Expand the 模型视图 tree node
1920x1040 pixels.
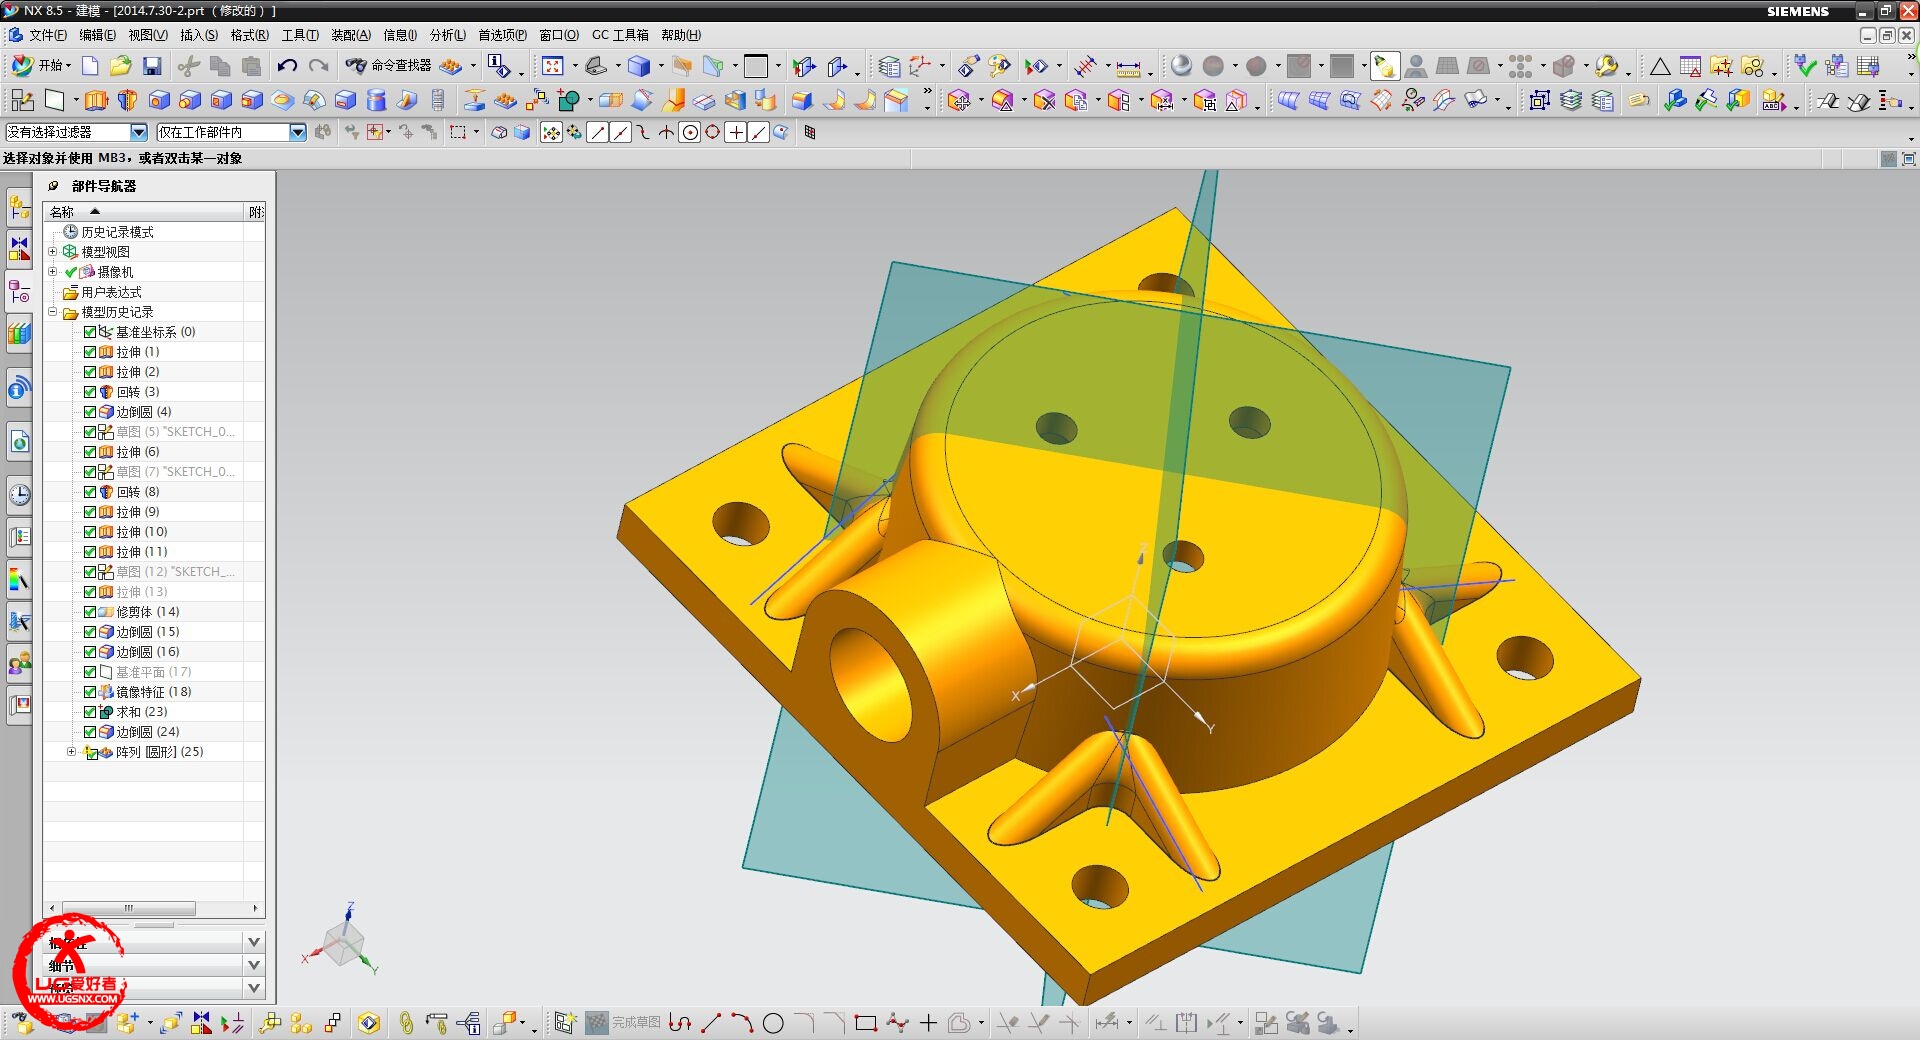tap(53, 251)
